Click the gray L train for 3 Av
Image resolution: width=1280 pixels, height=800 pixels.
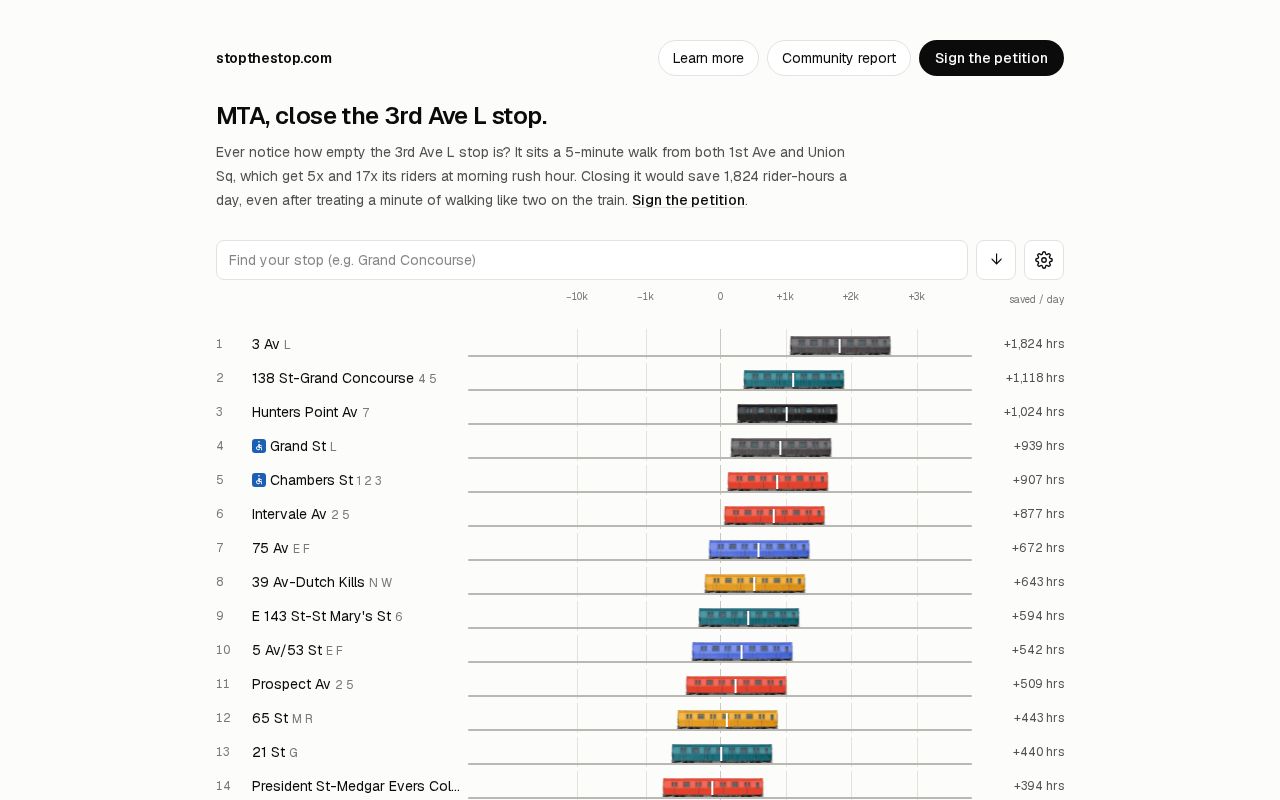[x=840, y=345]
